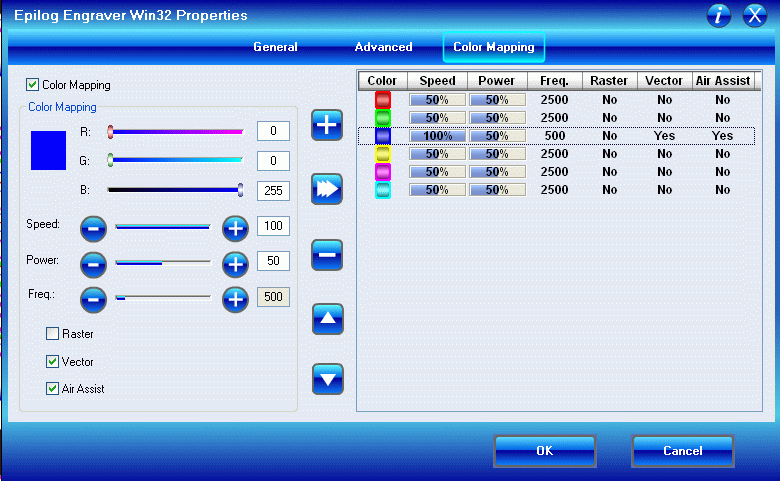Click the large blue color preview square

click(48, 150)
